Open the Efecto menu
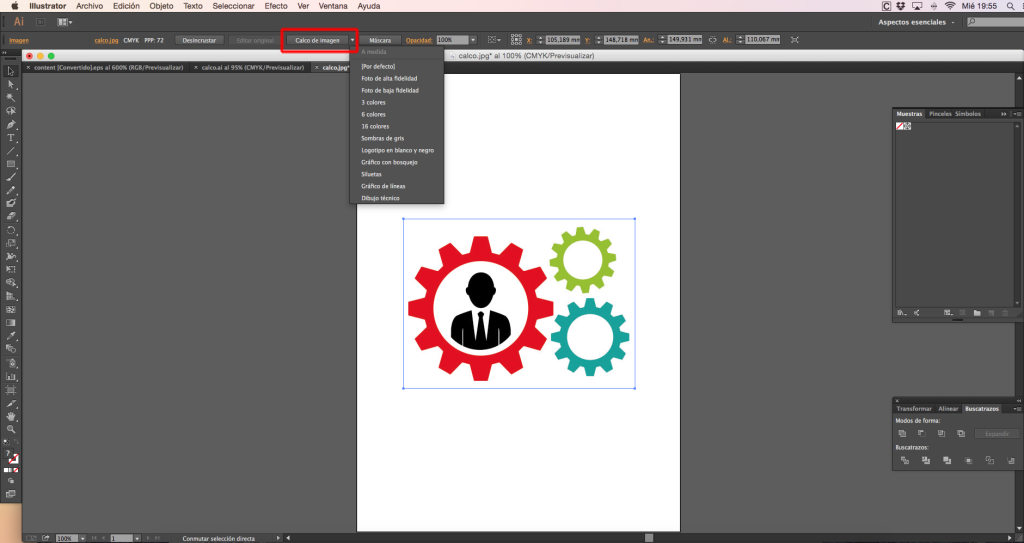1024x543 pixels. (276, 6)
